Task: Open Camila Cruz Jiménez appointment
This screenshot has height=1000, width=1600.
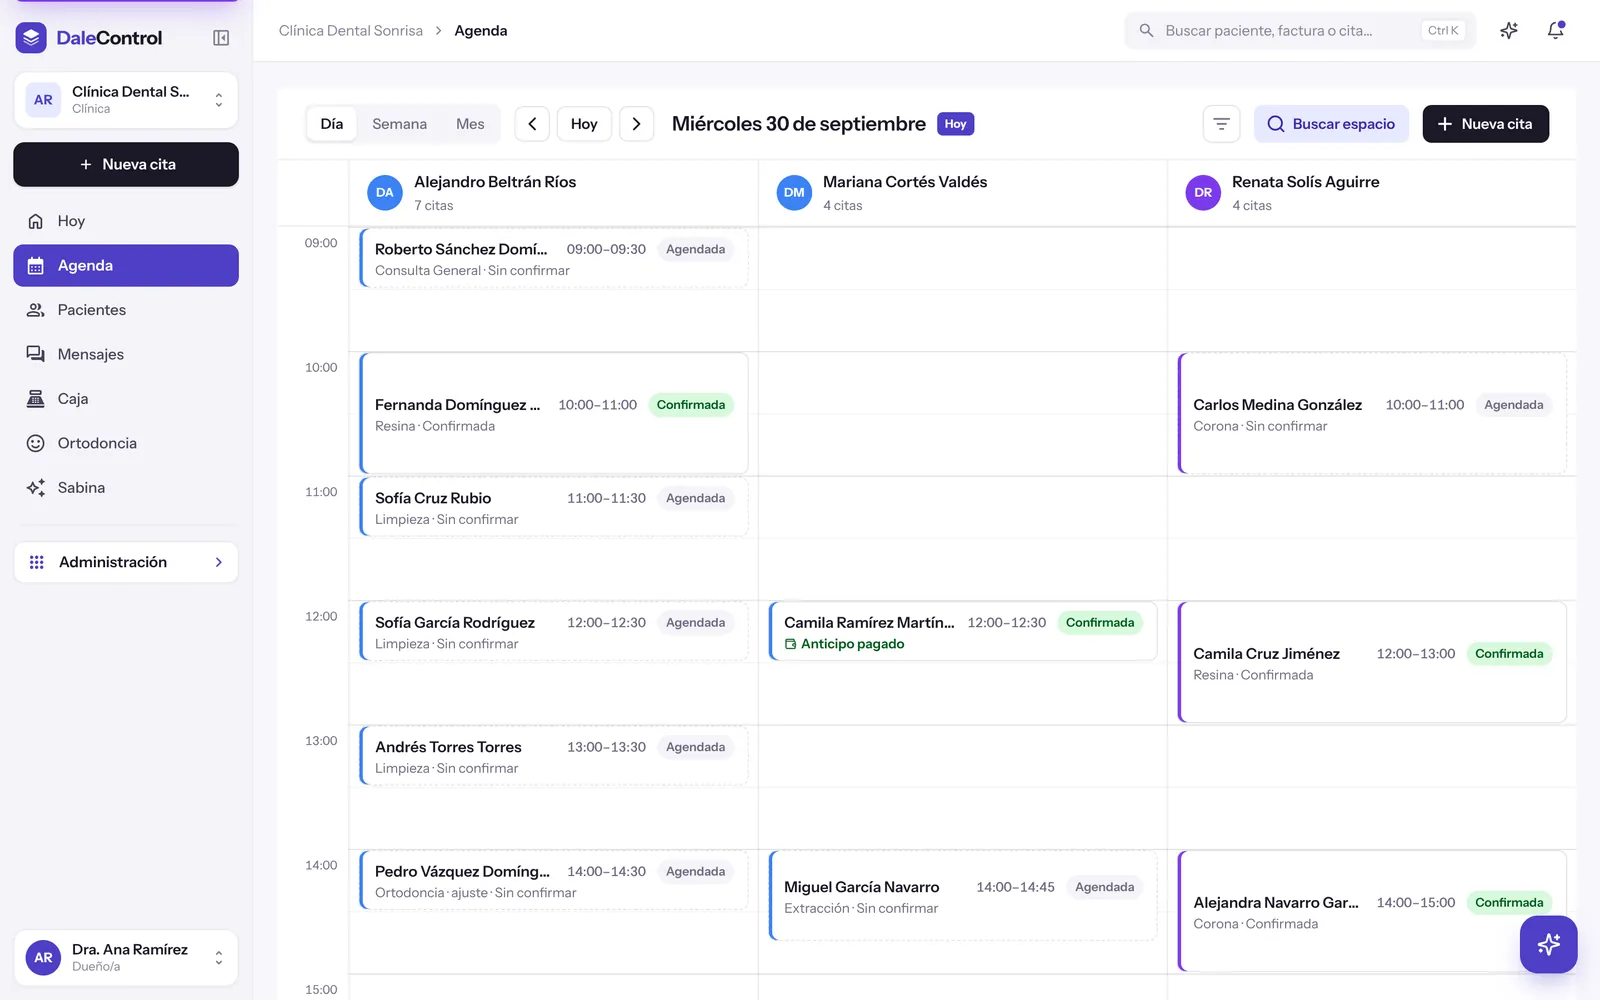Action: coord(1372,663)
